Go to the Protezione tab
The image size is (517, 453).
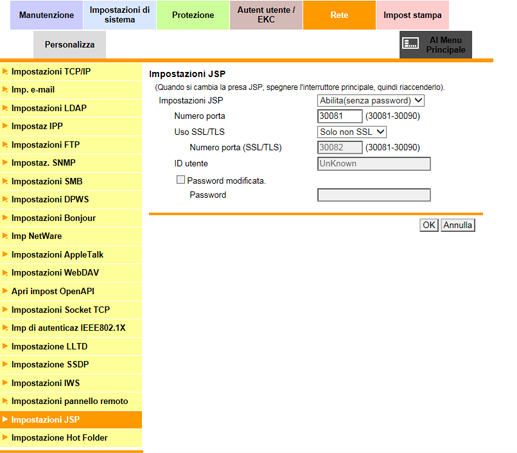(193, 15)
